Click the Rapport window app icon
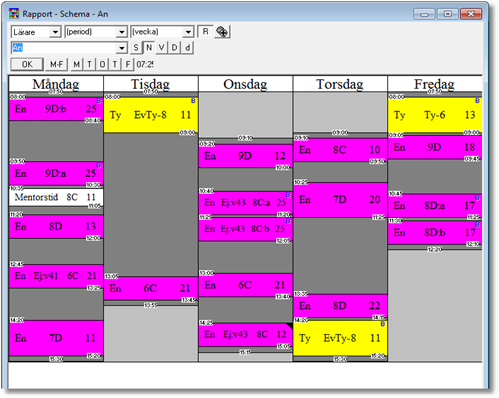 point(14,14)
